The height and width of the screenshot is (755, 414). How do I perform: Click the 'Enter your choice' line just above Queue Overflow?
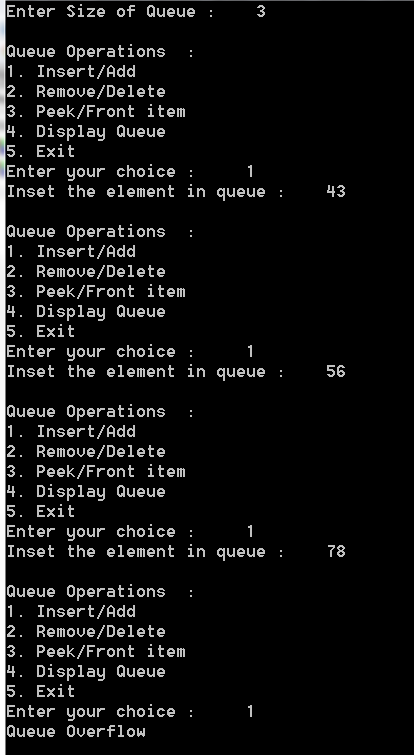click(130, 712)
